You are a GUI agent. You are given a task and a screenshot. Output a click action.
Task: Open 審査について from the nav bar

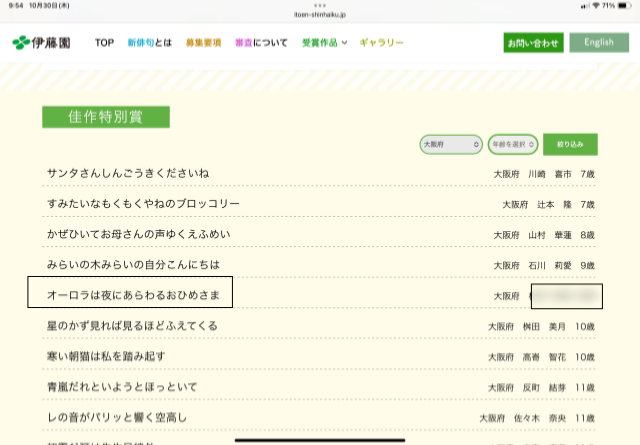point(261,43)
